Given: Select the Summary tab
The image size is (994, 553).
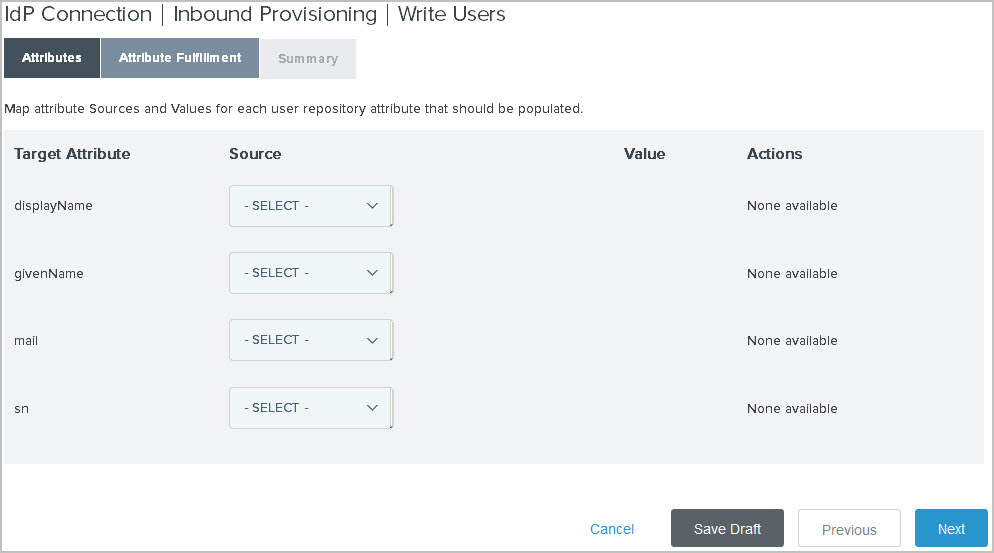Looking at the screenshot, I should [x=307, y=59].
